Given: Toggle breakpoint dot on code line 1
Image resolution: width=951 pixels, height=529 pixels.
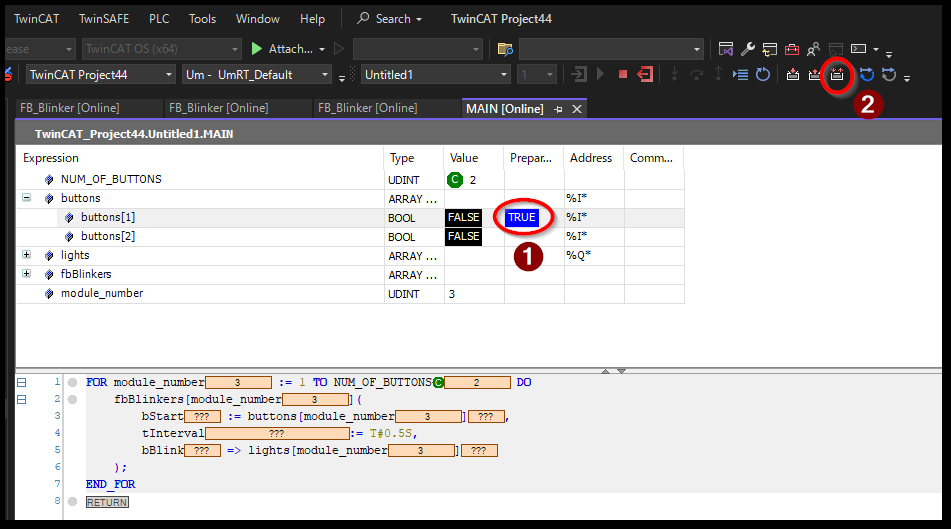Looking at the screenshot, I should pos(73,382).
